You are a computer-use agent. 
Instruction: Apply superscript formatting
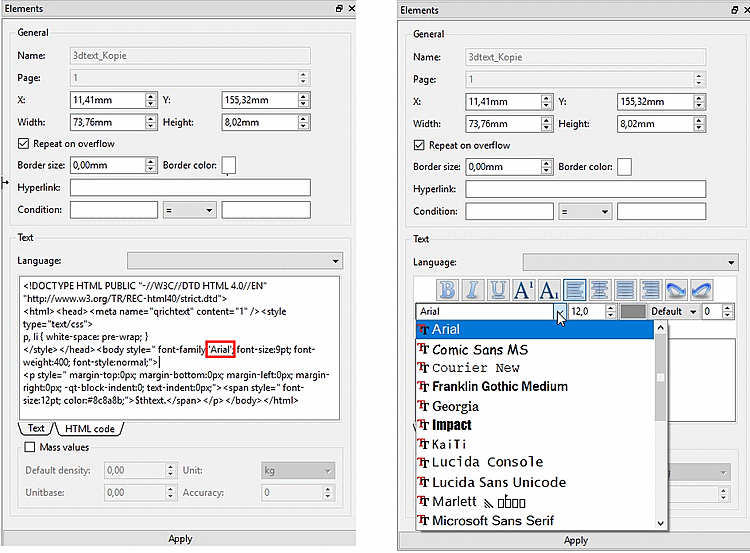tap(523, 290)
